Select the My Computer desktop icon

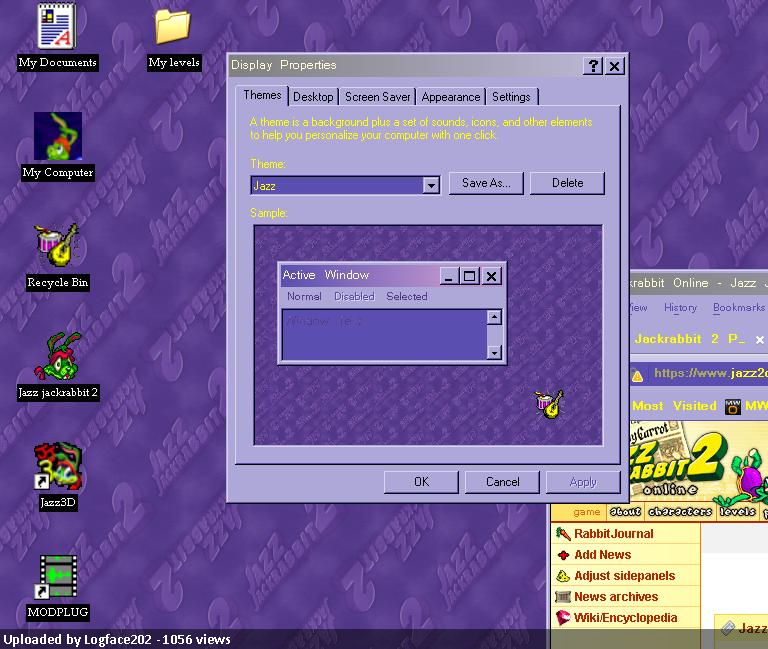click(57, 137)
